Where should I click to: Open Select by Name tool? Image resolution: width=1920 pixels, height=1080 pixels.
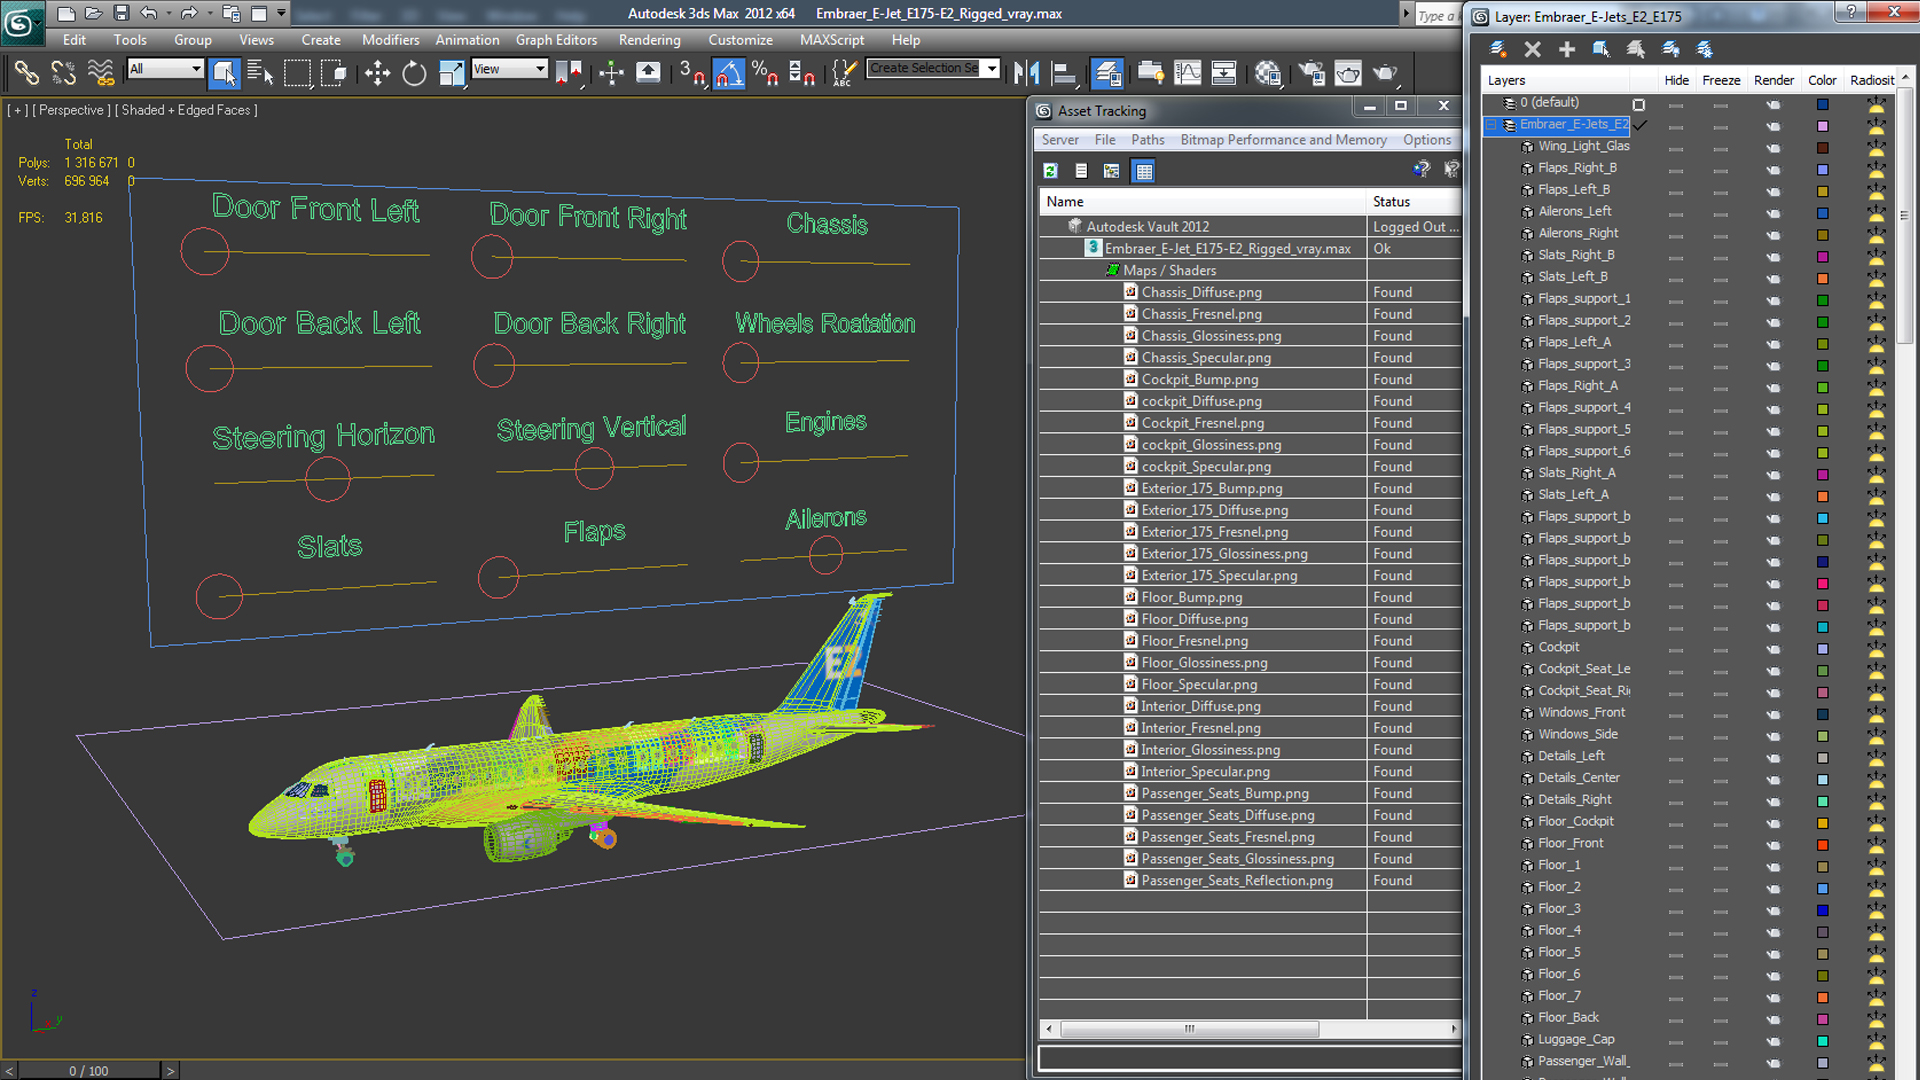(x=260, y=73)
